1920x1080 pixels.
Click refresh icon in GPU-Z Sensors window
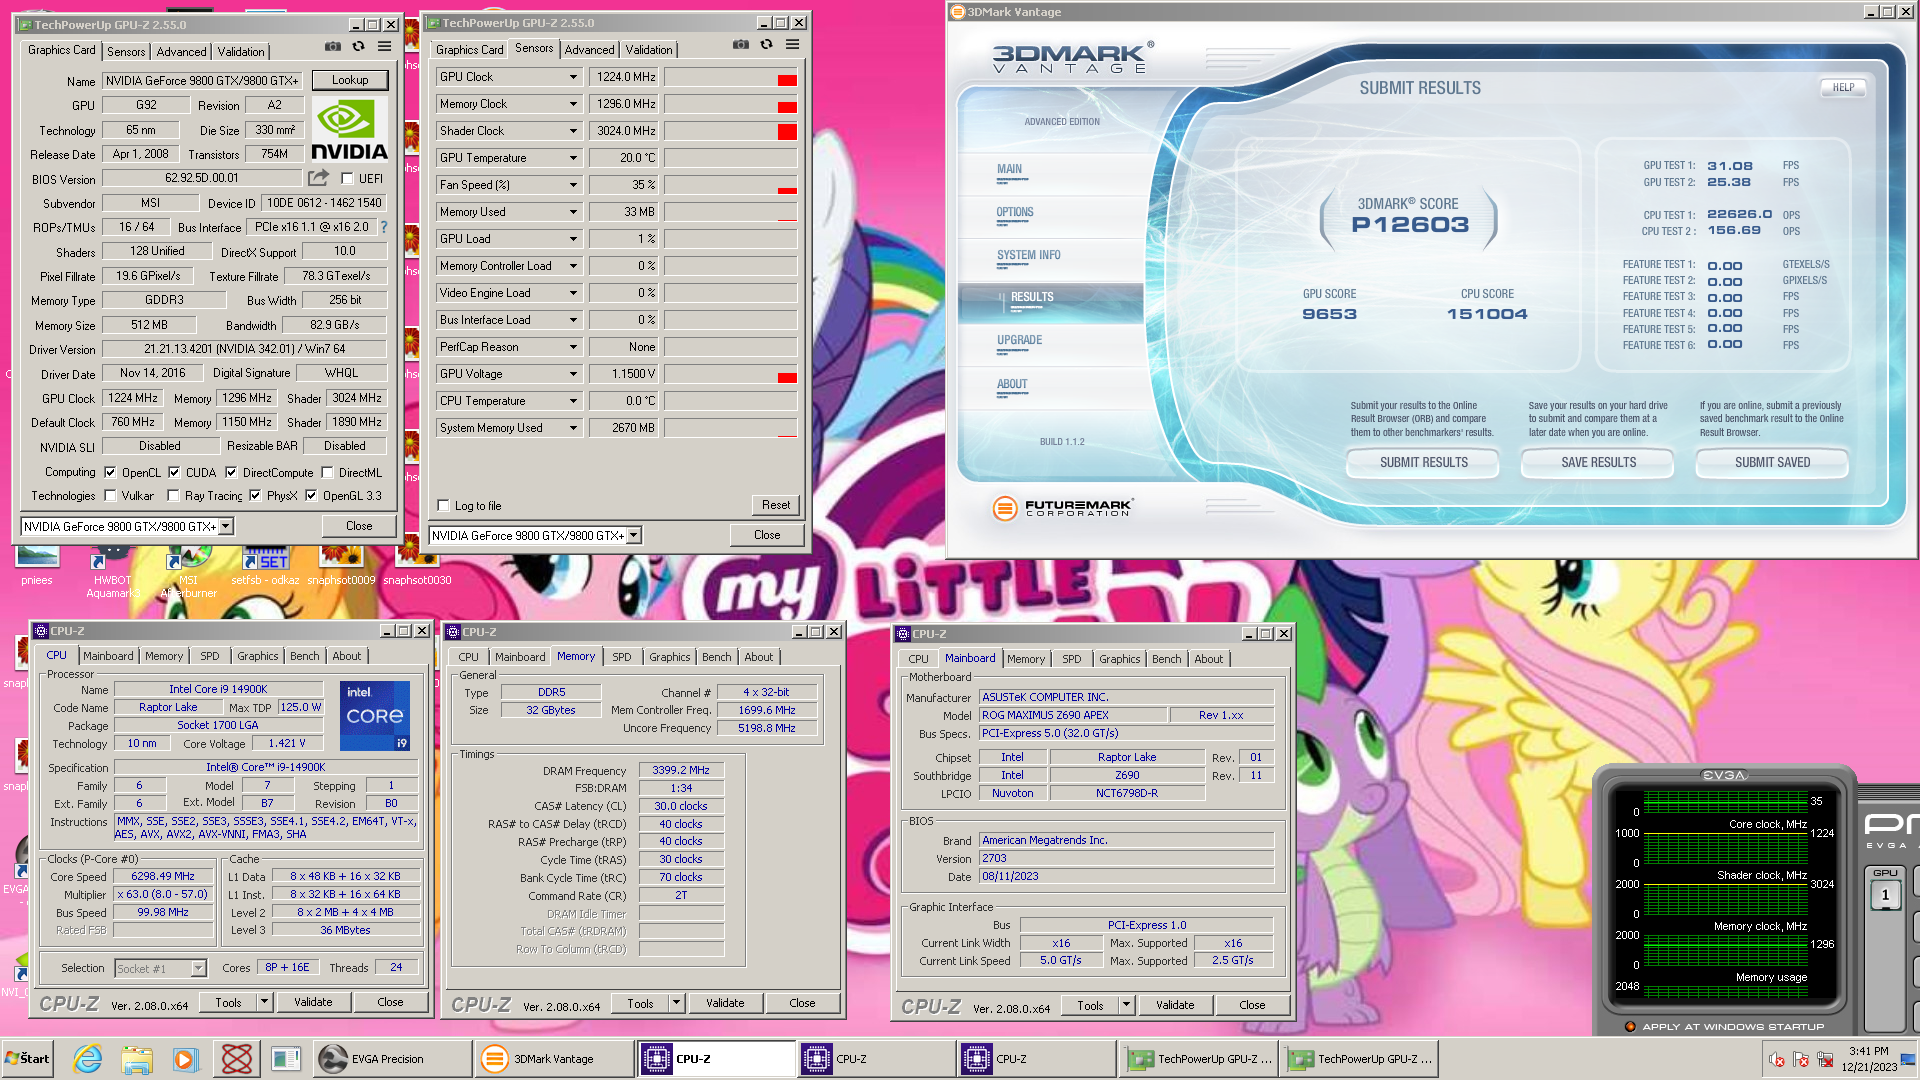click(766, 45)
